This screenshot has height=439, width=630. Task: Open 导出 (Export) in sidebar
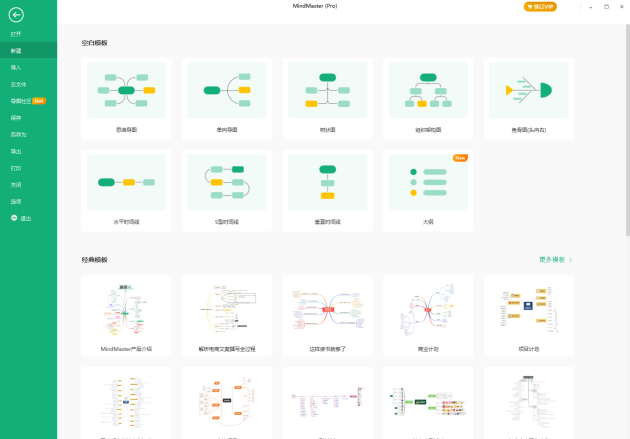tap(16, 151)
